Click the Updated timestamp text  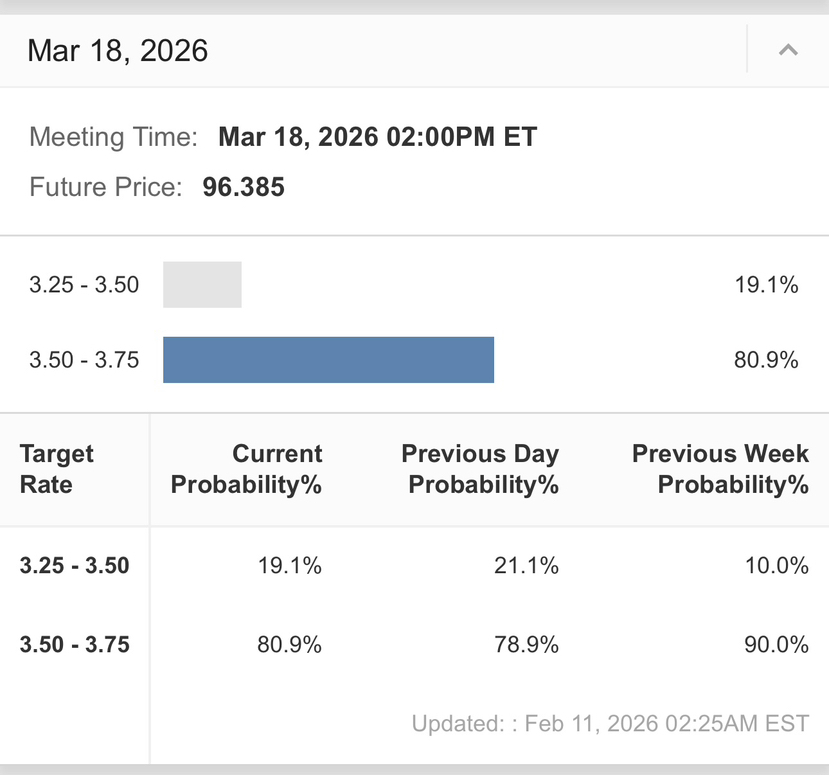pyautogui.click(x=610, y=723)
